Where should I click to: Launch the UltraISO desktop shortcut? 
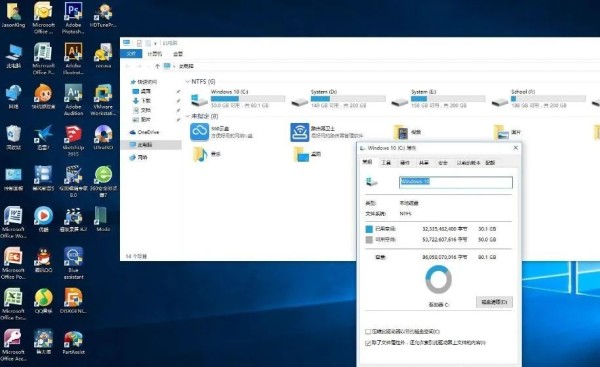pyautogui.click(x=103, y=137)
